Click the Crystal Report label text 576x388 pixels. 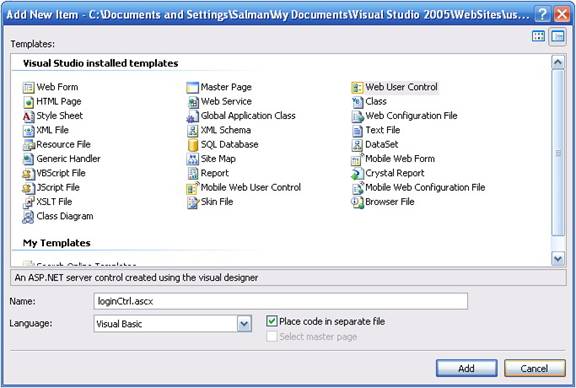(x=395, y=173)
